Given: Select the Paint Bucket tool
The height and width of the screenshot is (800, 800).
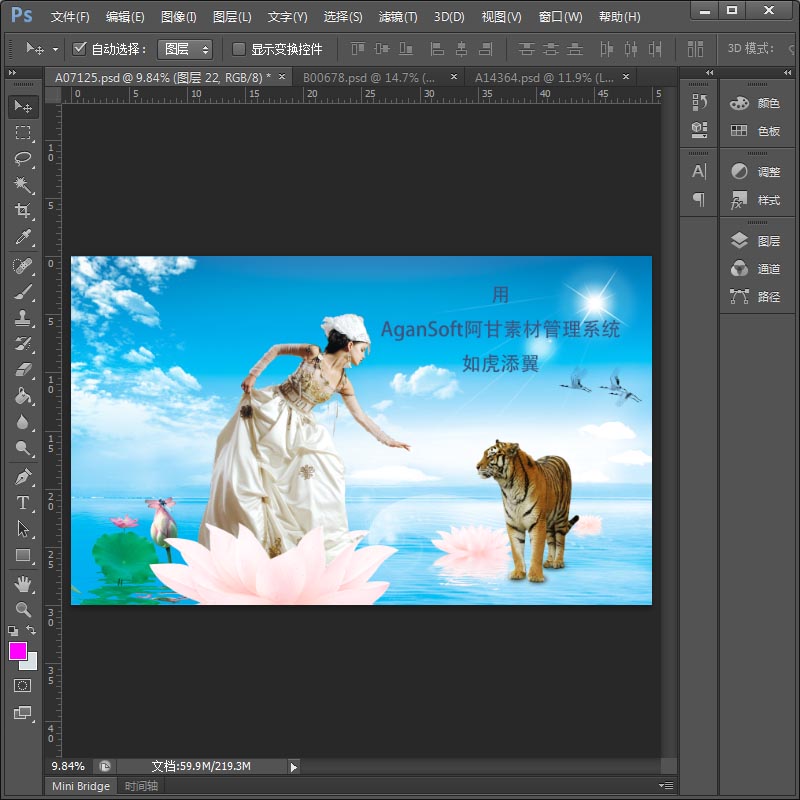Looking at the screenshot, I should point(23,396).
